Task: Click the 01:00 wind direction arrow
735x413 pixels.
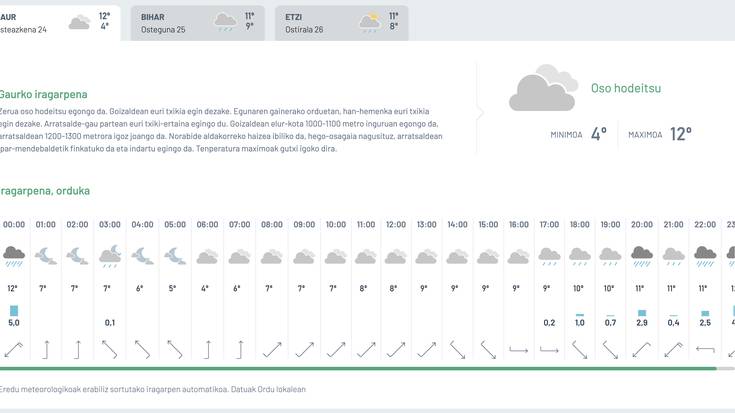Action: tap(46, 350)
